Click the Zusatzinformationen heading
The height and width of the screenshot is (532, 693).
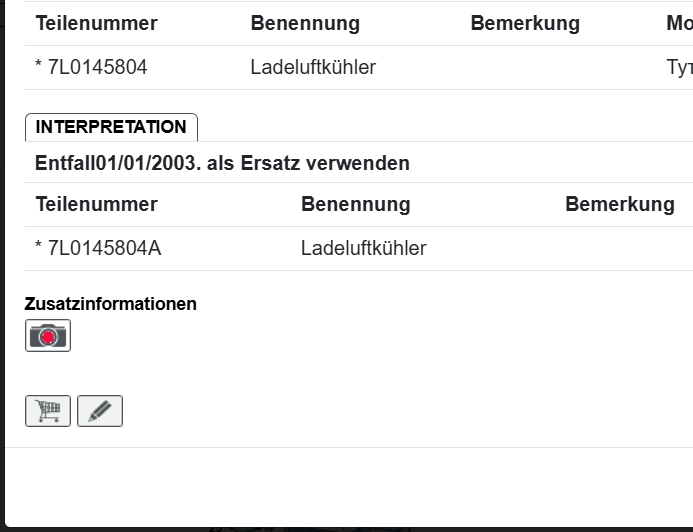111,304
